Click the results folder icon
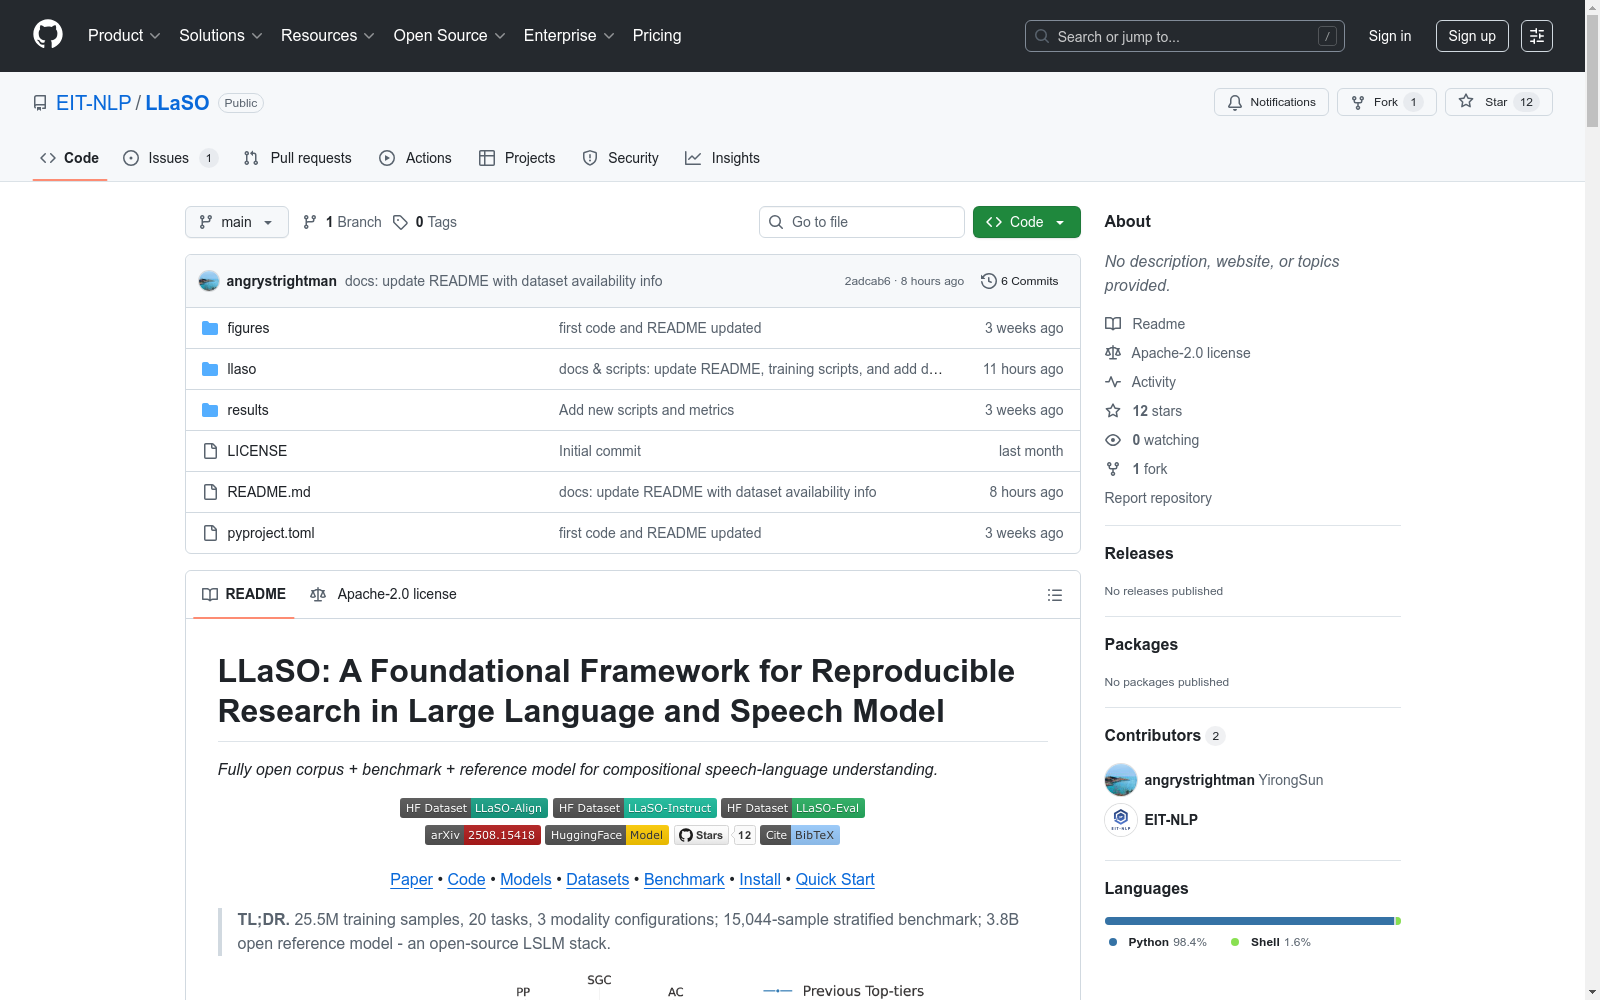This screenshot has height=1000, width=1600. pos(210,410)
